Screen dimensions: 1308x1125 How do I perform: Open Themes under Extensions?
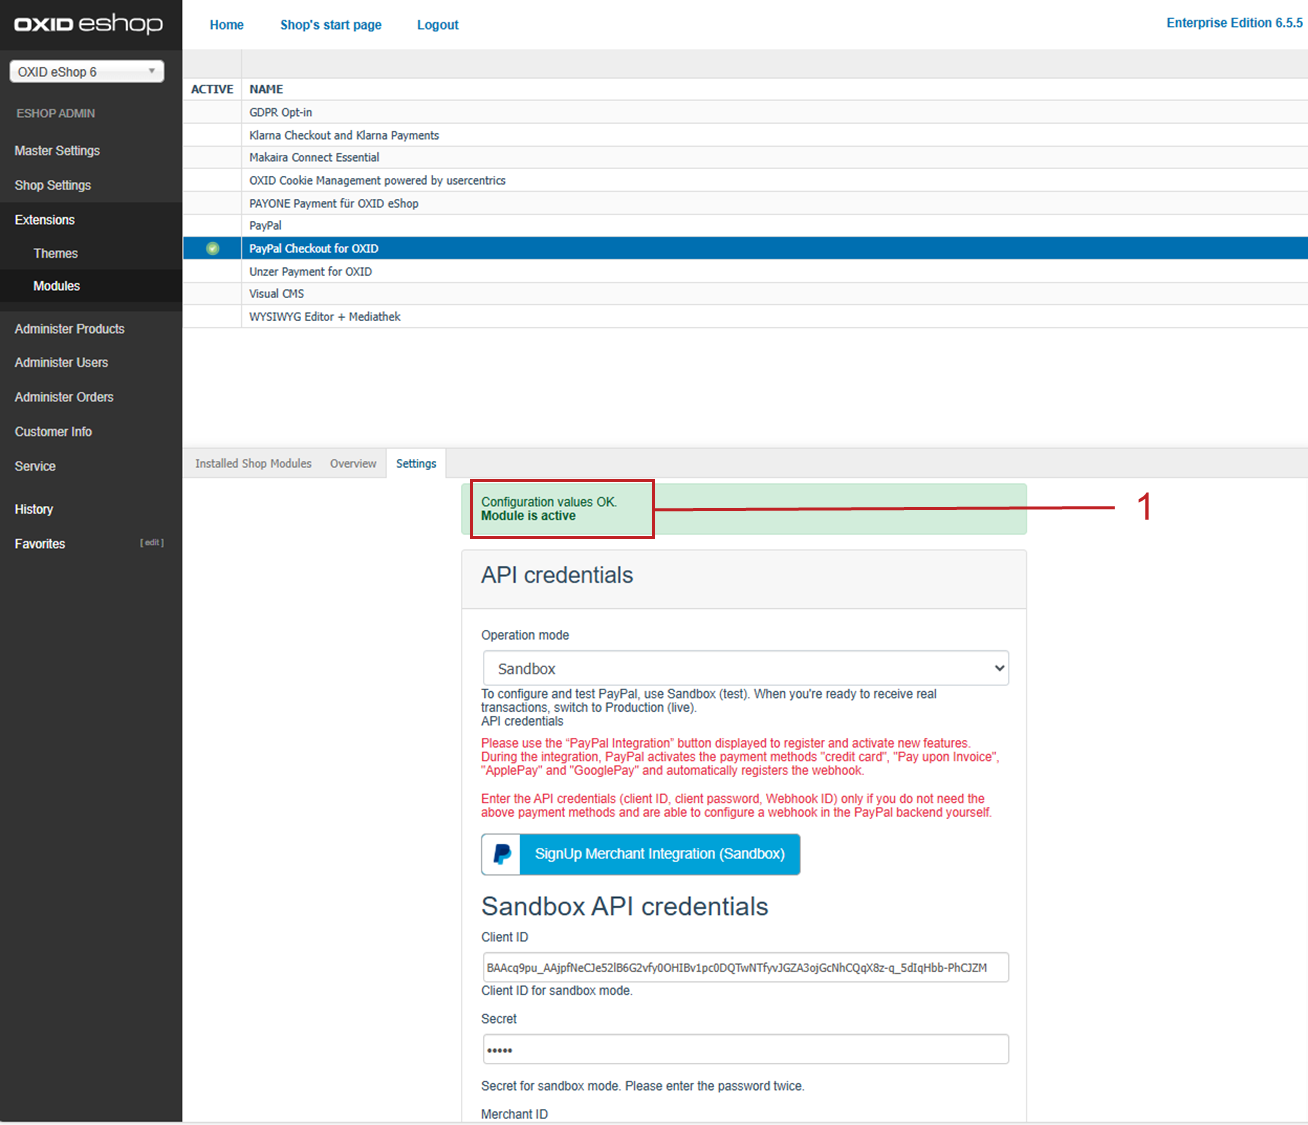[55, 254]
